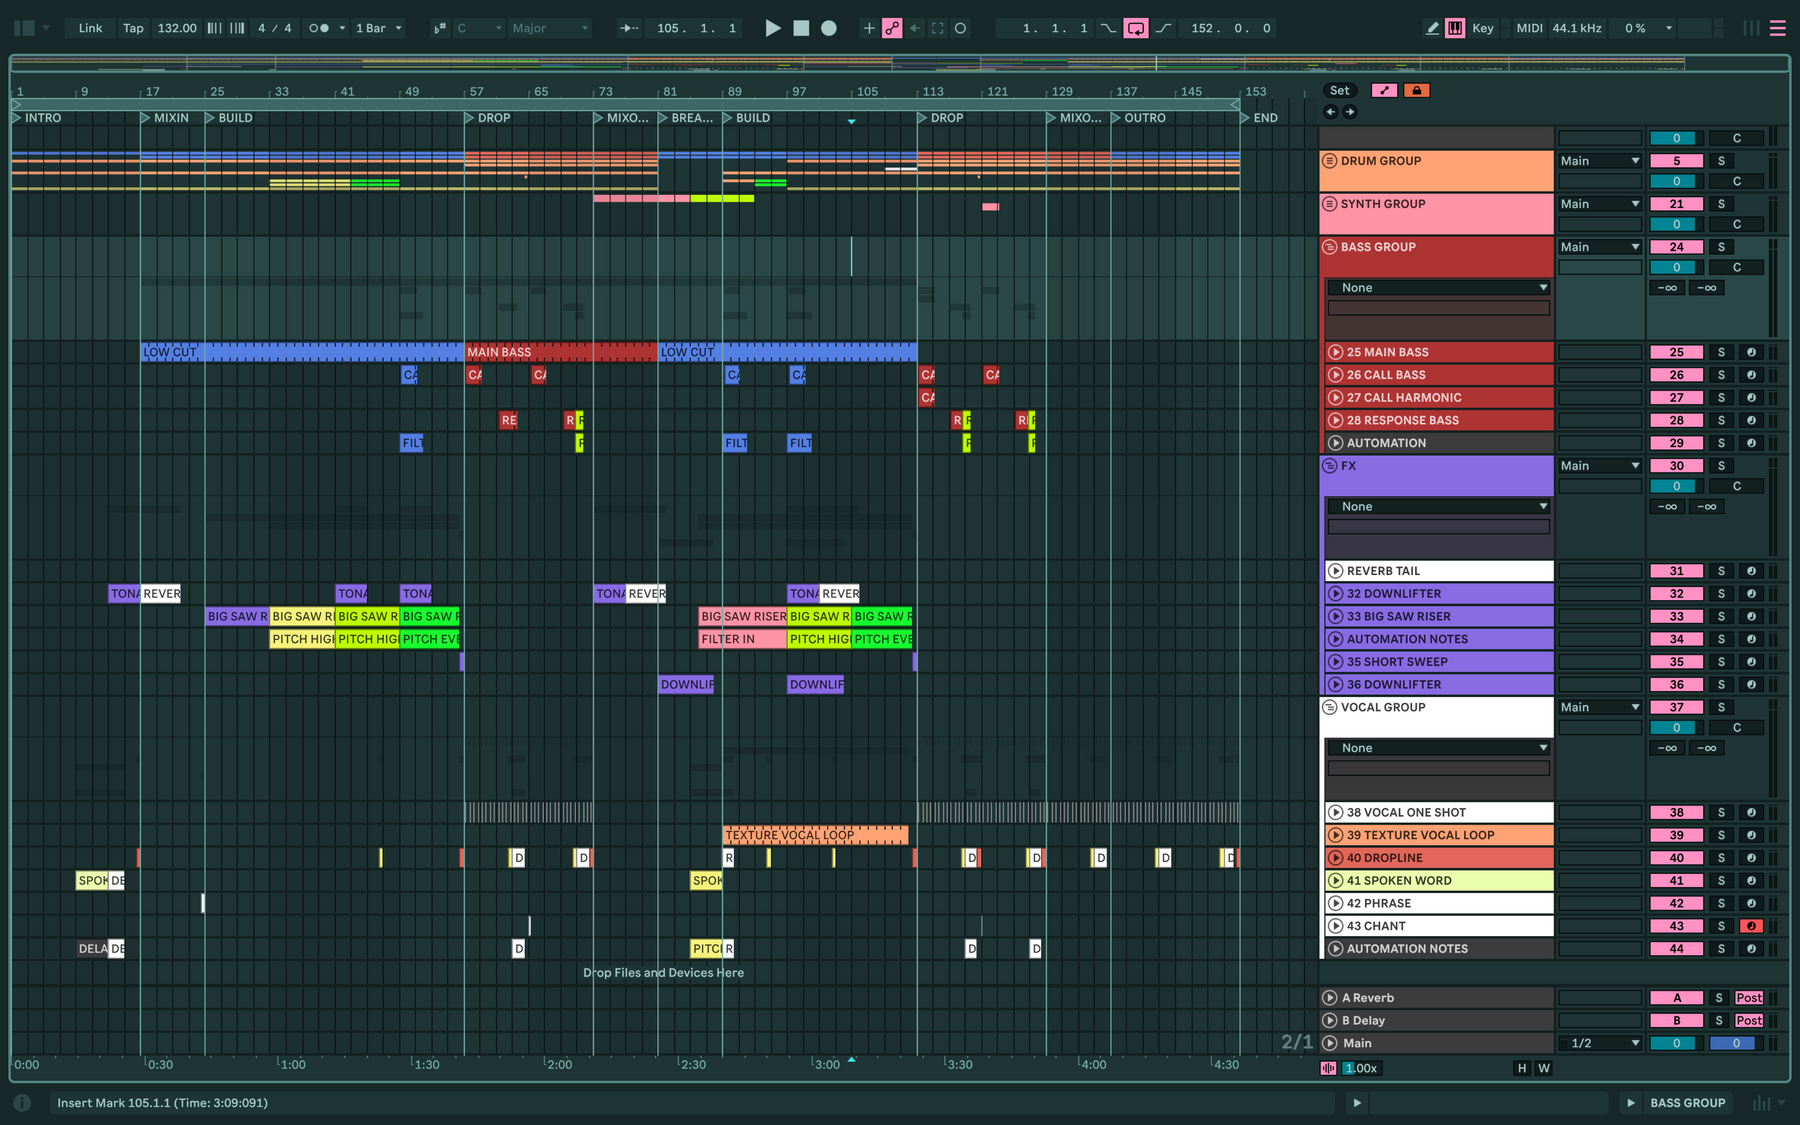Screen dimensions: 1800x1125
Task: Start playback with the Play button
Action: [x=772, y=28]
